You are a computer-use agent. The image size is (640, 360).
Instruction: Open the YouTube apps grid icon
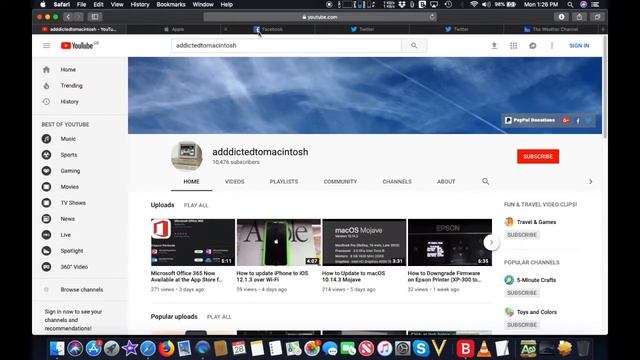513,45
